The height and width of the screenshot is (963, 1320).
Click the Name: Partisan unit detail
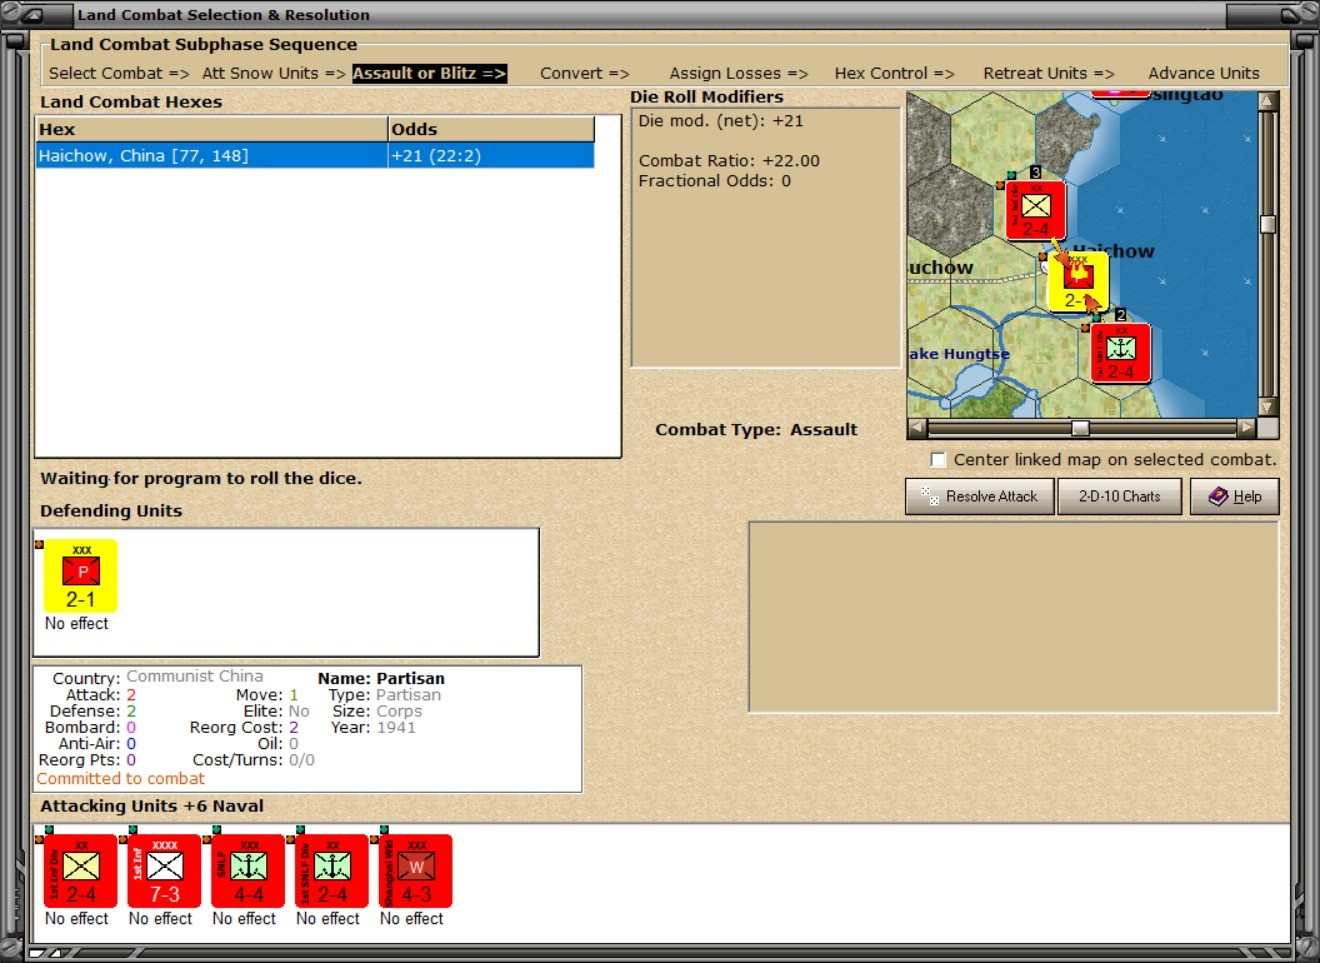pos(381,678)
